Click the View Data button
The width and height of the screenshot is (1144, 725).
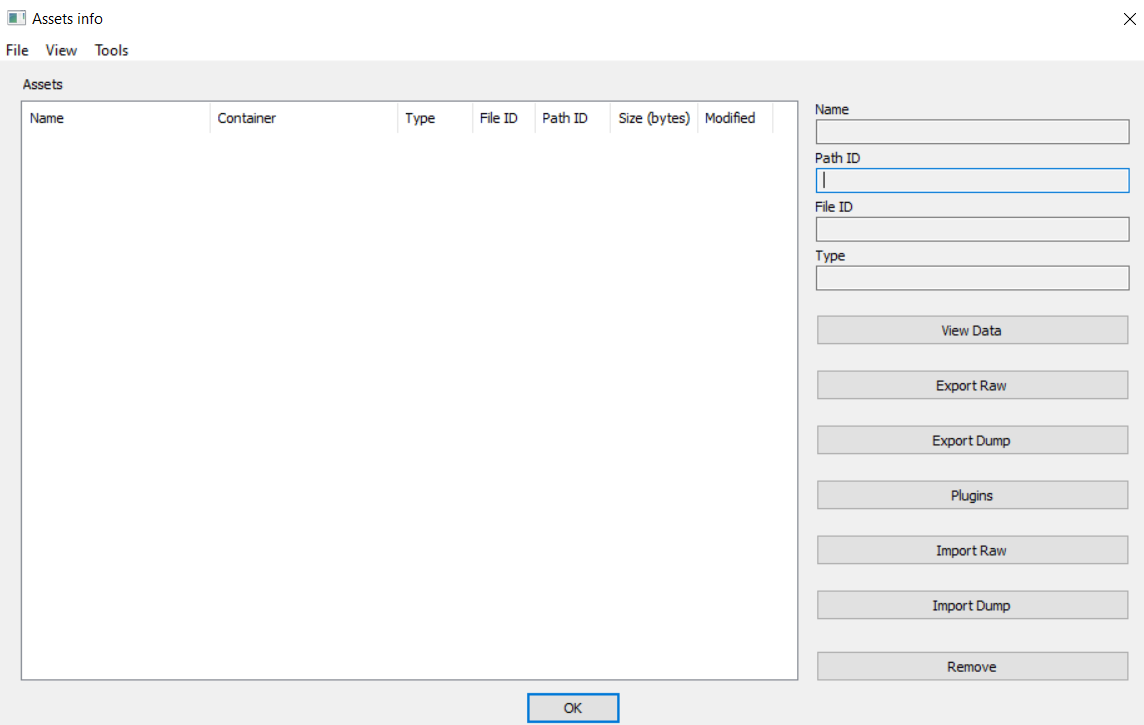coord(971,330)
